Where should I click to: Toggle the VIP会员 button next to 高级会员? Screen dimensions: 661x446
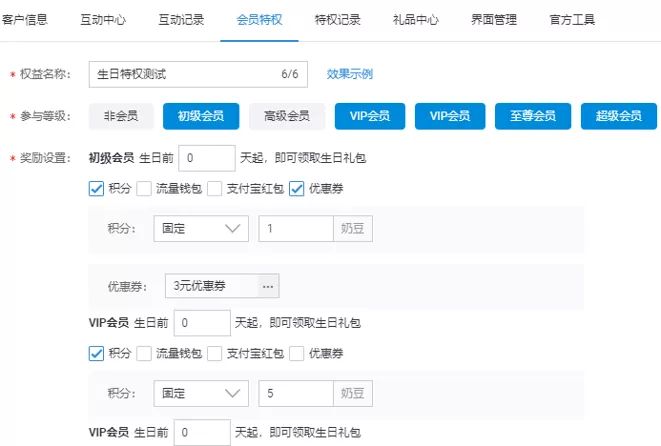370,116
